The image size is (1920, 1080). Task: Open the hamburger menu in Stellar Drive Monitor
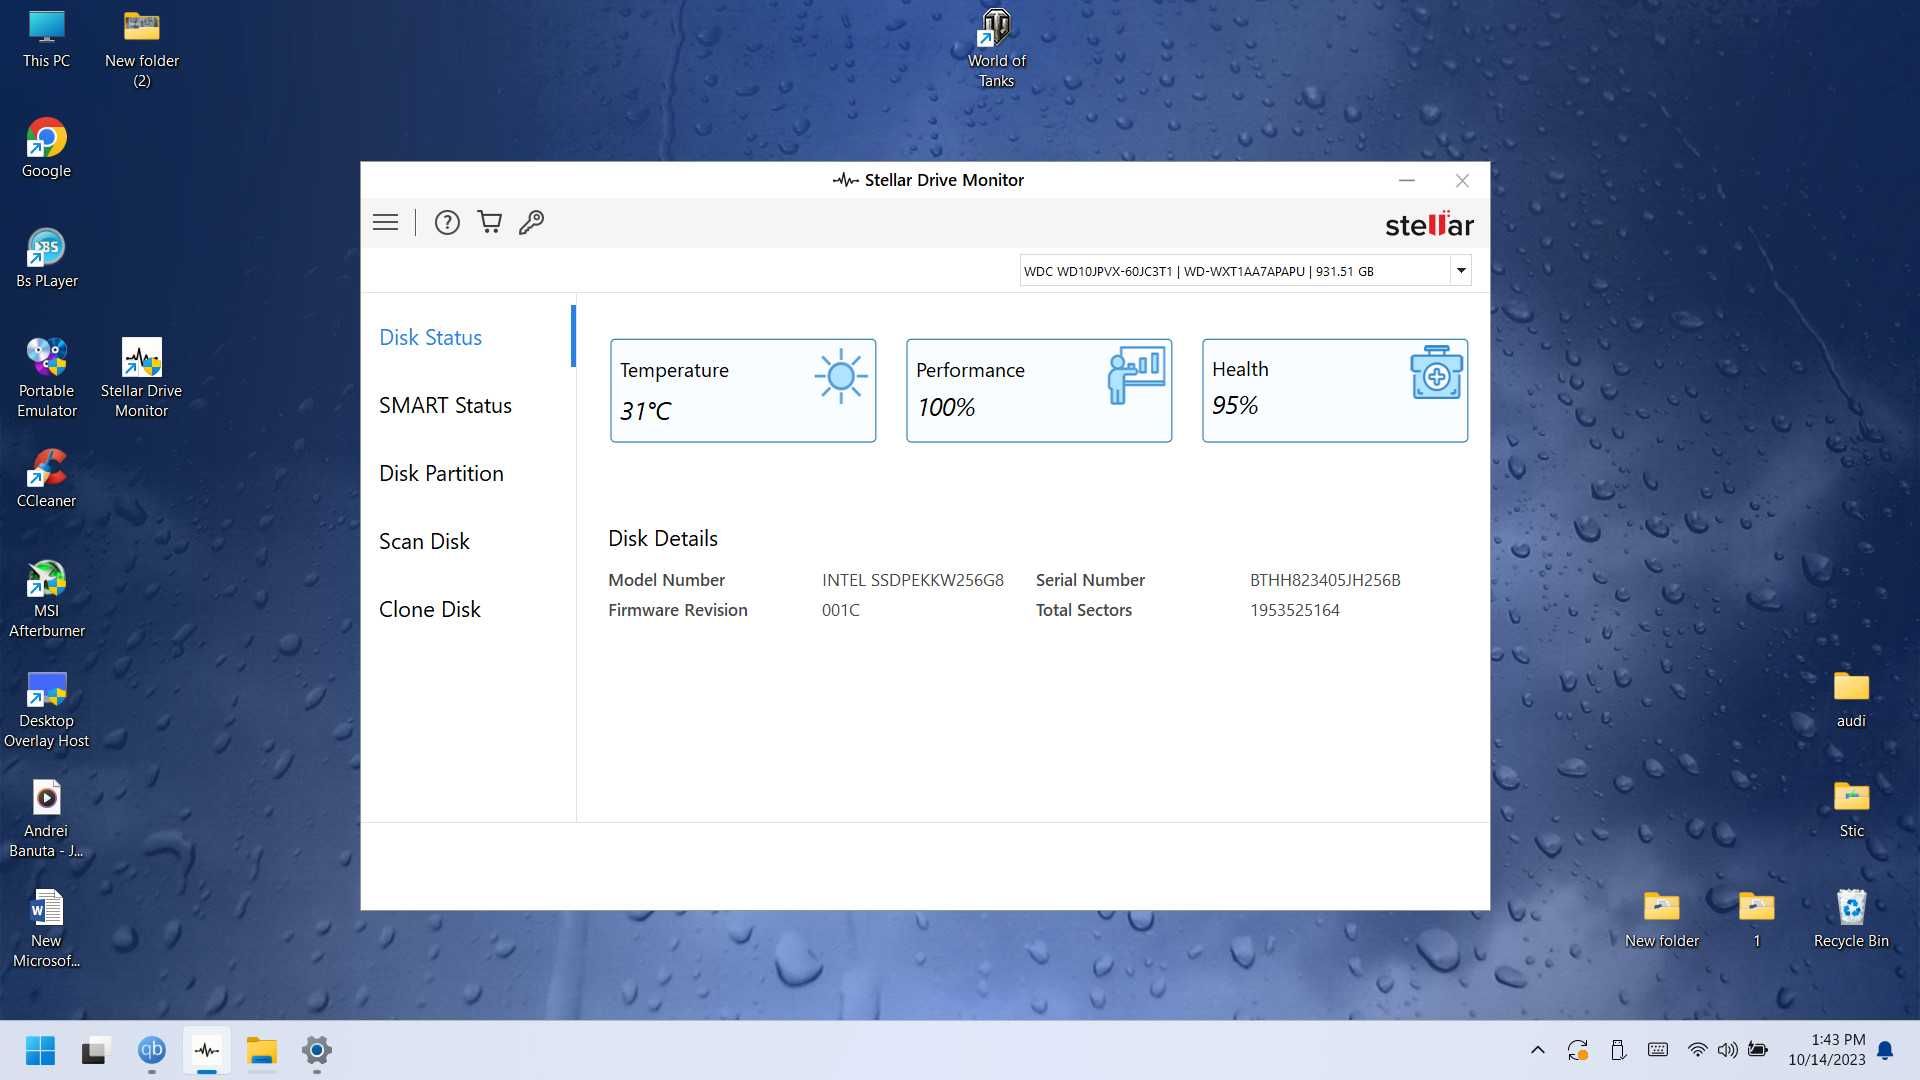point(386,222)
